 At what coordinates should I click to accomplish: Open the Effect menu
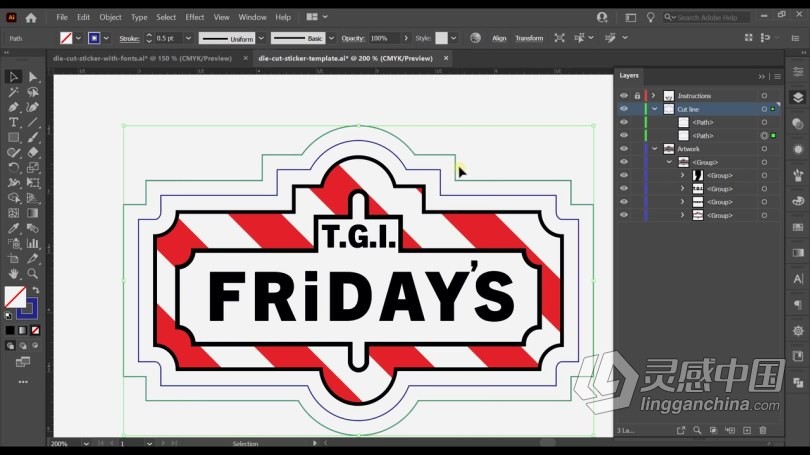click(x=195, y=17)
